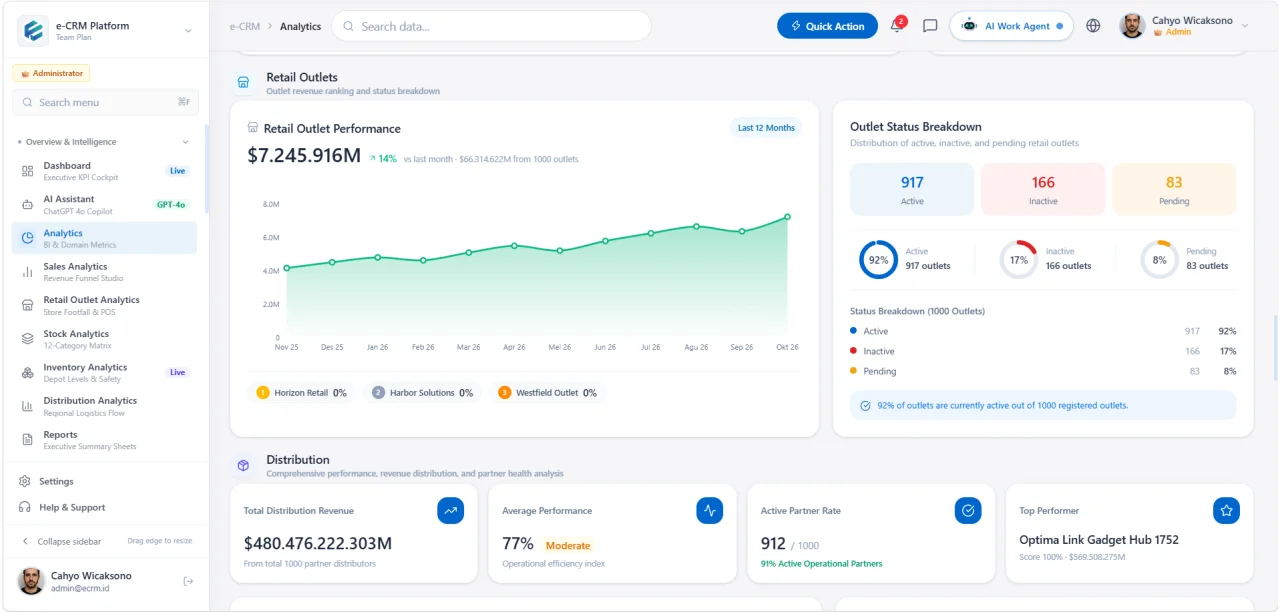This screenshot has height=612, width=1280.
Task: Click the e-CRM breadcrumb link
Action: (x=244, y=26)
